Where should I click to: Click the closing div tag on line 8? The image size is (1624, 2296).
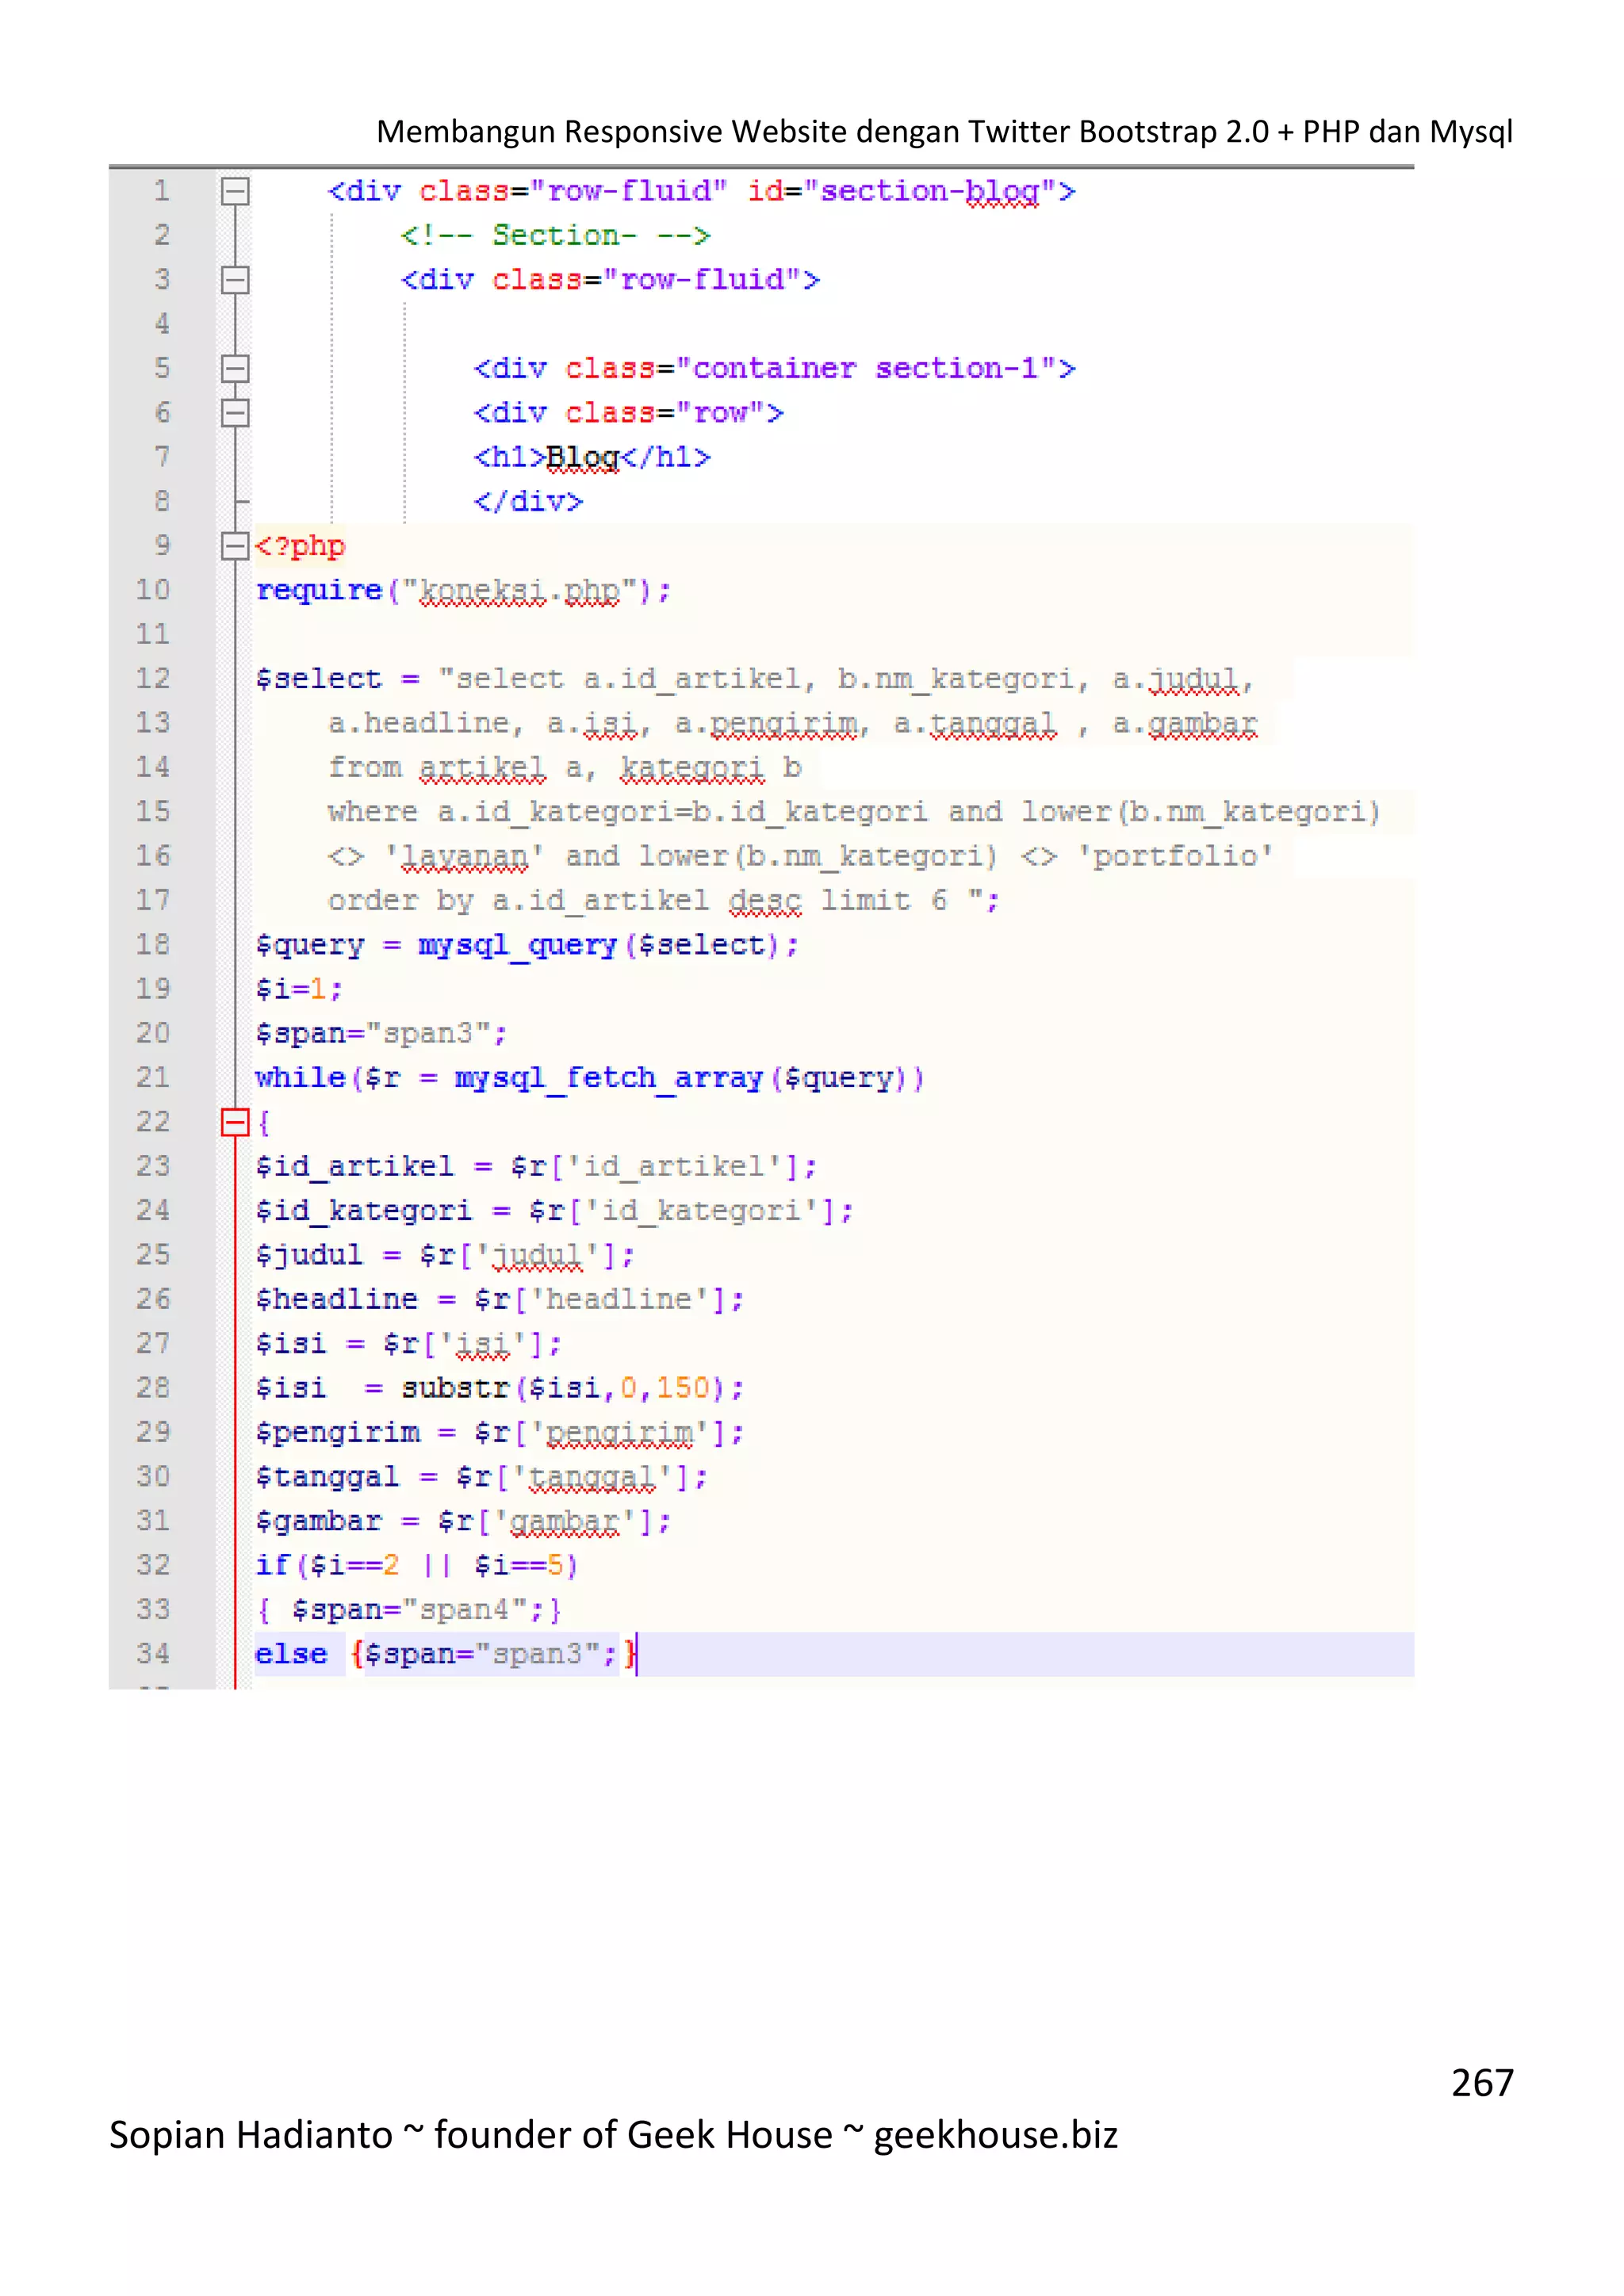528,502
